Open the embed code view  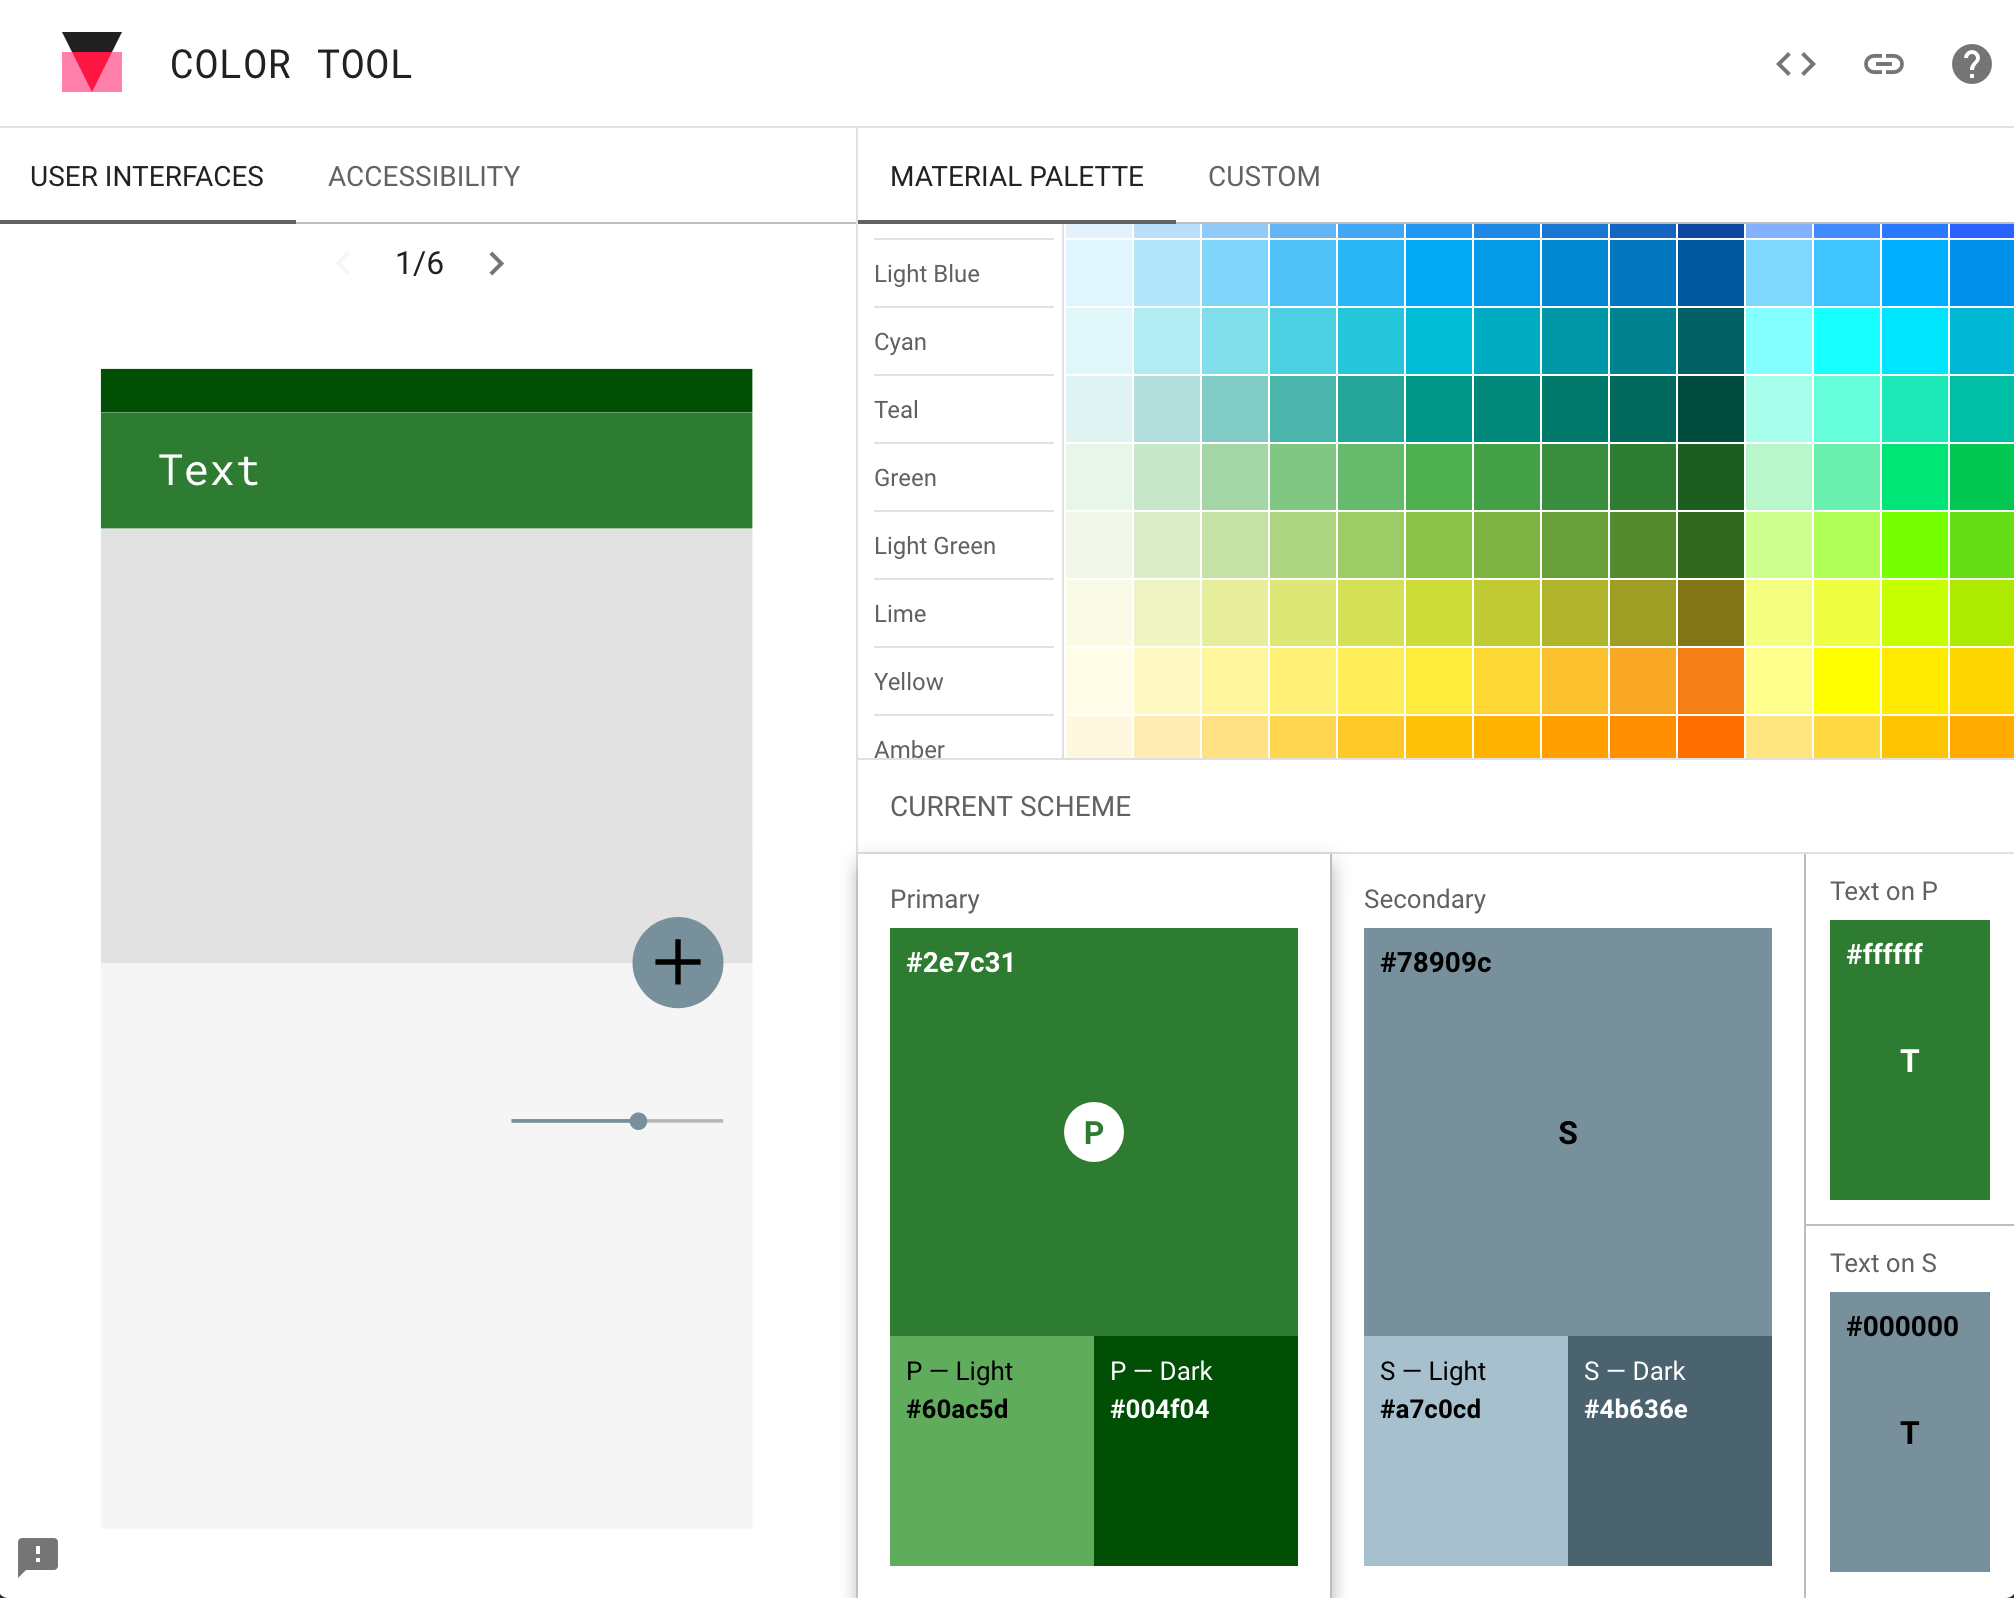point(1795,63)
